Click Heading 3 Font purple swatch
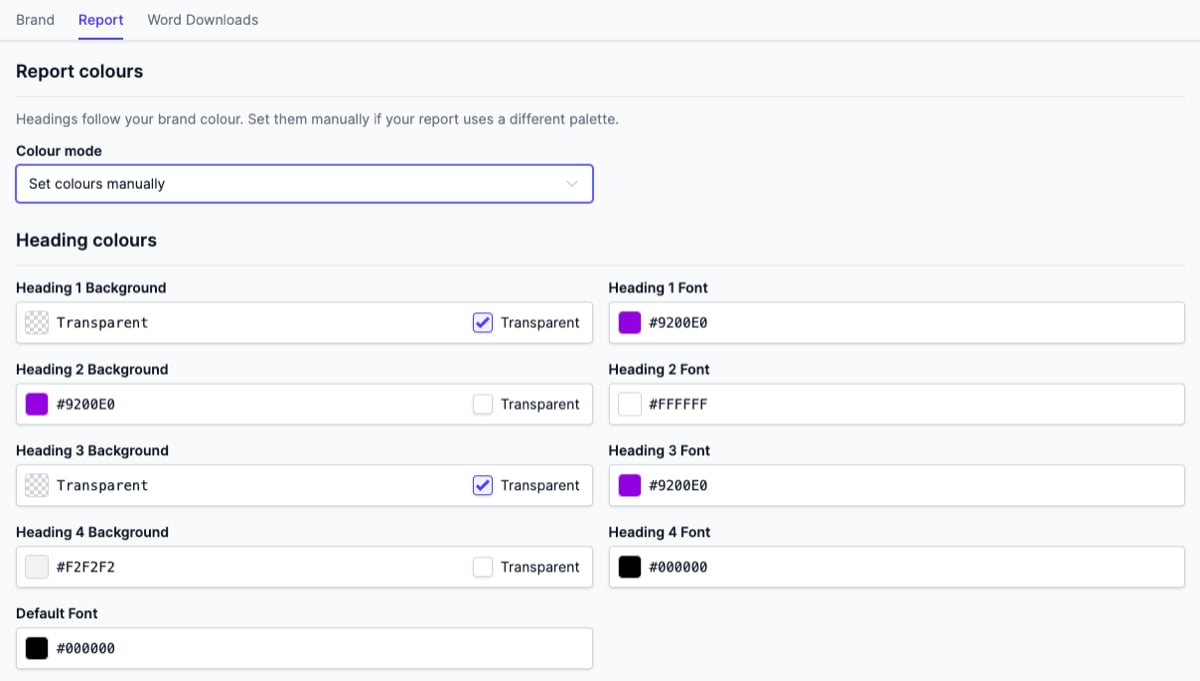The height and width of the screenshot is (681, 1200). tap(630, 485)
